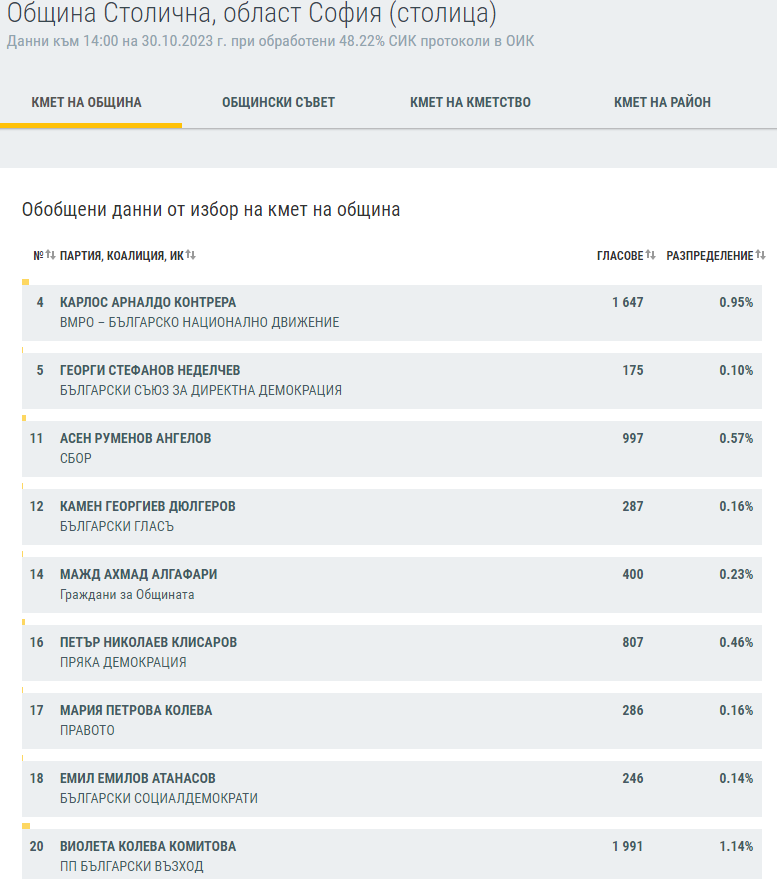Click МАРИЯ ПЕТРОВА КОЛЕВА candidate name
This screenshot has width=777, height=879.
(x=136, y=710)
